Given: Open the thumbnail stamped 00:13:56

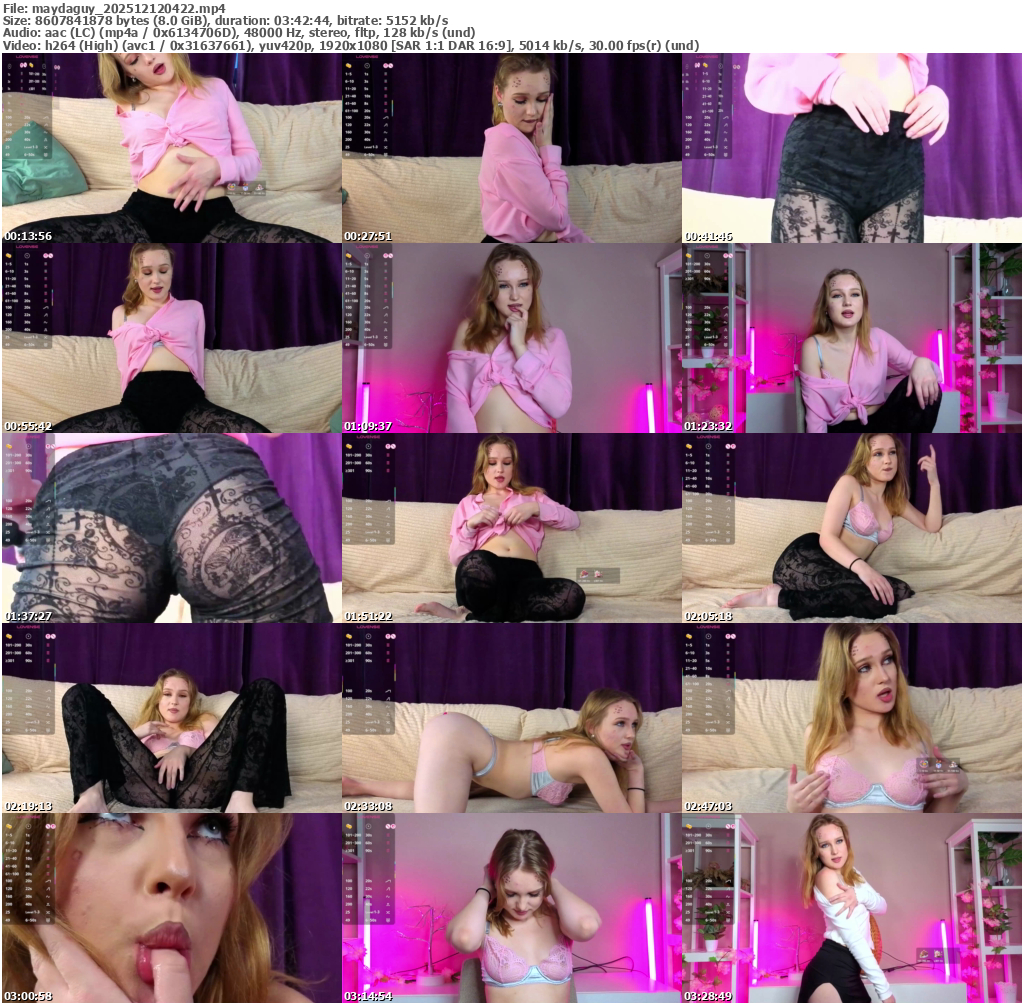Looking at the screenshot, I should [x=171, y=148].
